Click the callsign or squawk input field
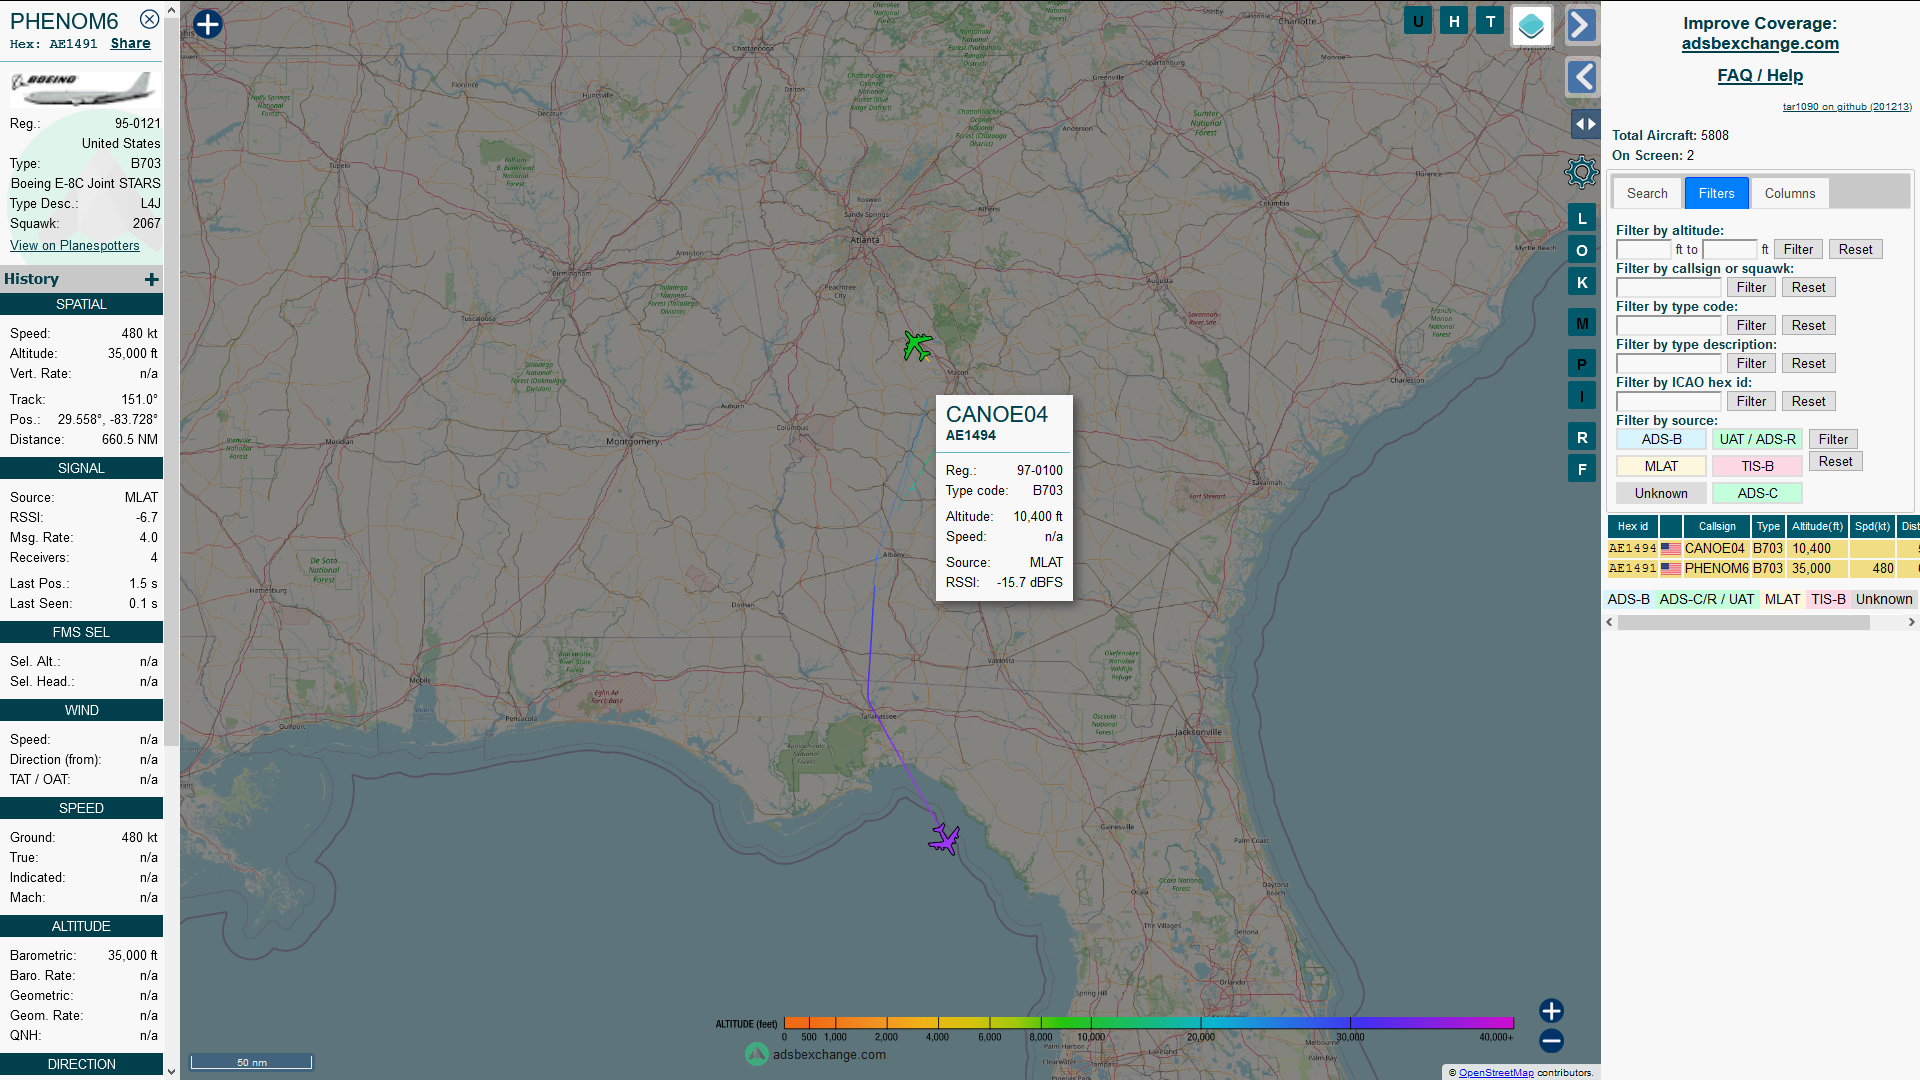This screenshot has height=1080, width=1920. click(1668, 287)
